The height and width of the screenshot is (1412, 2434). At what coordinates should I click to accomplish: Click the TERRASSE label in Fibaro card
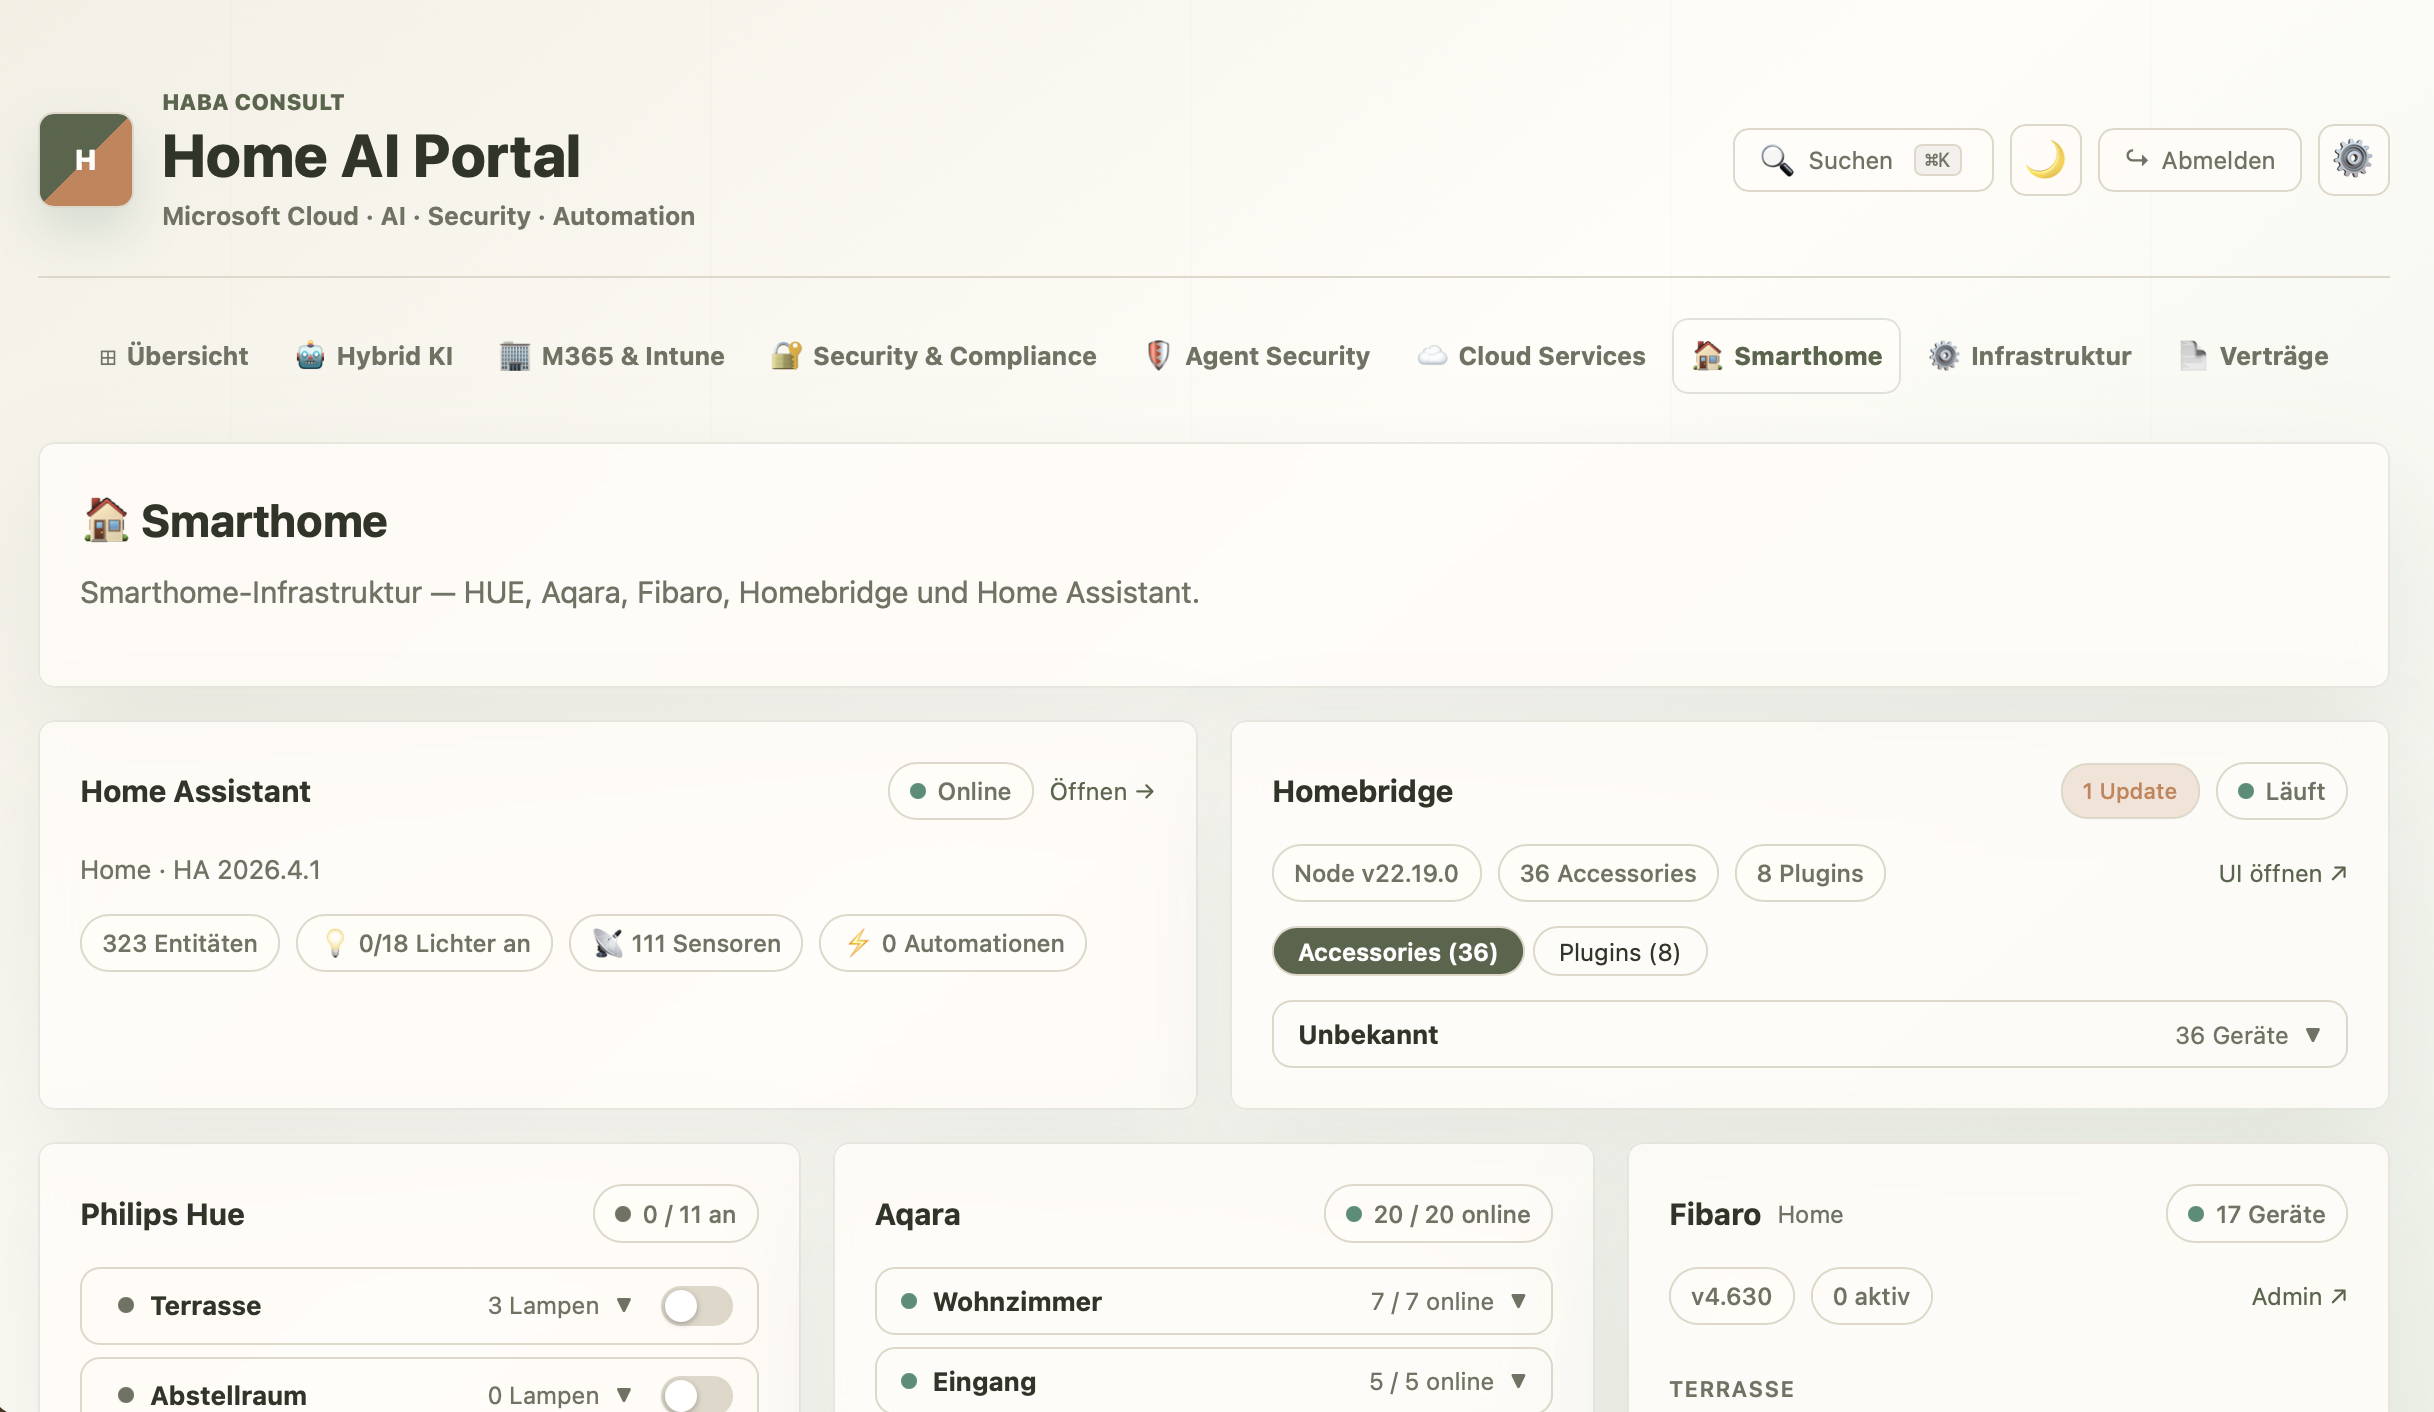click(x=1732, y=1390)
